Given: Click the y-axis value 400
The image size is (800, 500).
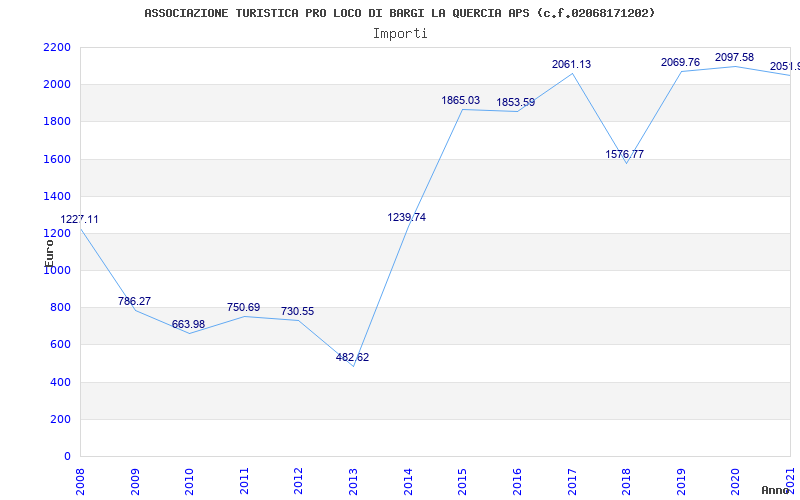Looking at the screenshot, I should pyautogui.click(x=61, y=382).
